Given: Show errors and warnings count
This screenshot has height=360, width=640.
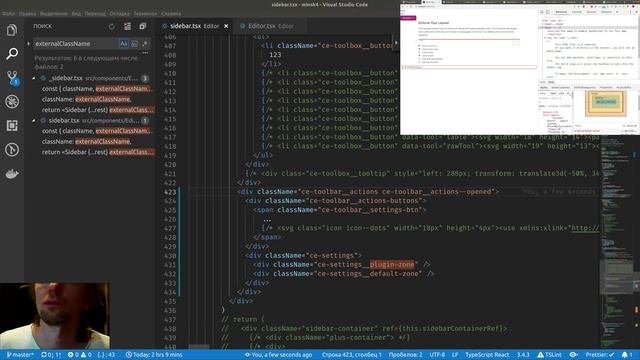Looking at the screenshot, I should 80,355.
